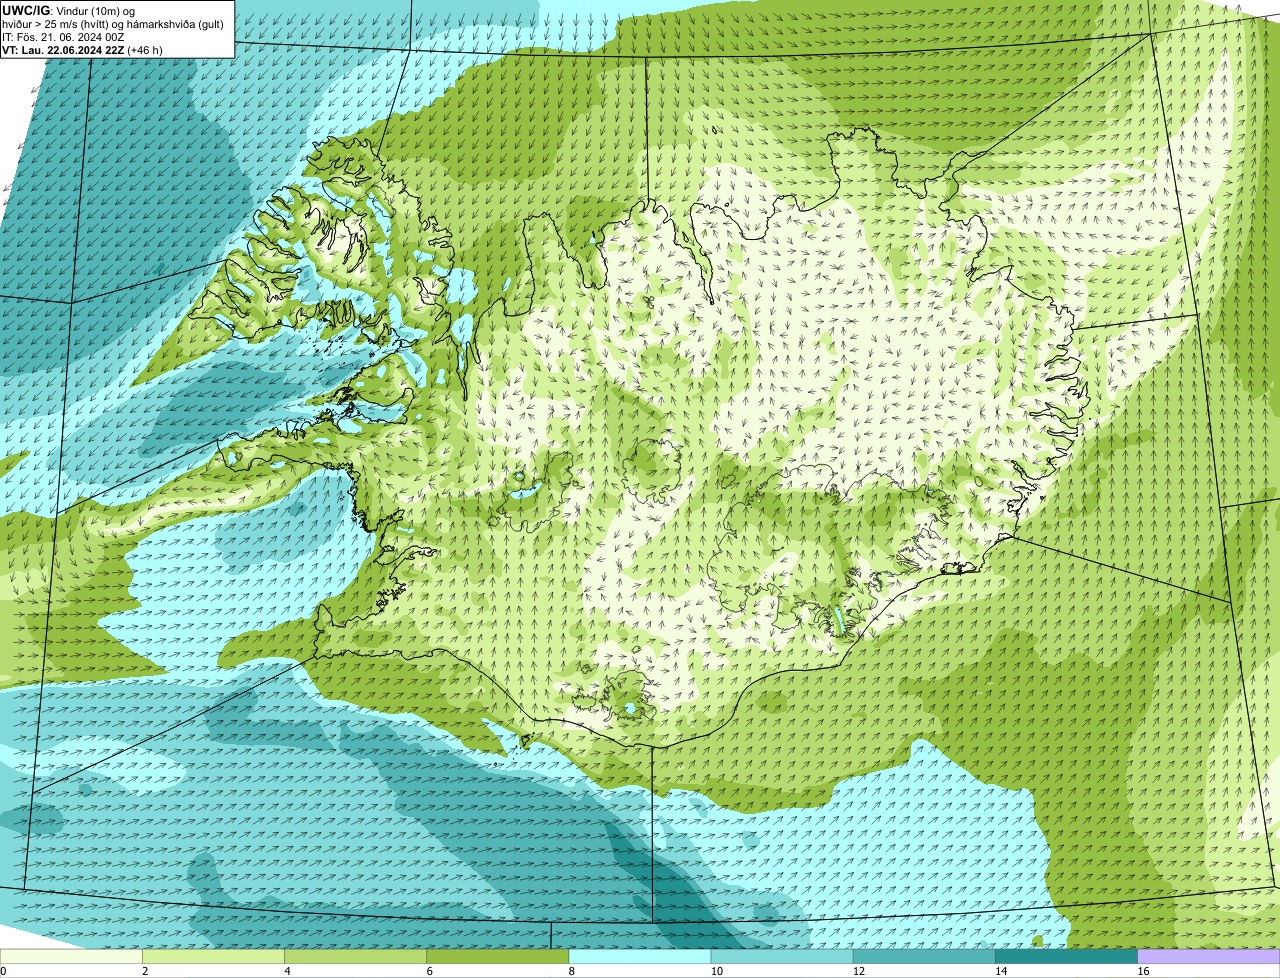
Task: Click the title line 'UWC/IG: Vindur (10m) og'
Action: pyautogui.click(x=68, y=11)
